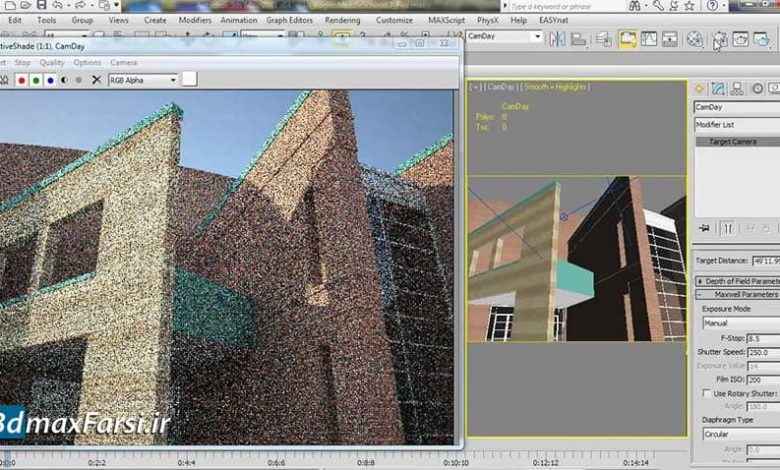This screenshot has height=470, width=780.
Task: Select the Modify panel tab icon
Action: pos(722,89)
